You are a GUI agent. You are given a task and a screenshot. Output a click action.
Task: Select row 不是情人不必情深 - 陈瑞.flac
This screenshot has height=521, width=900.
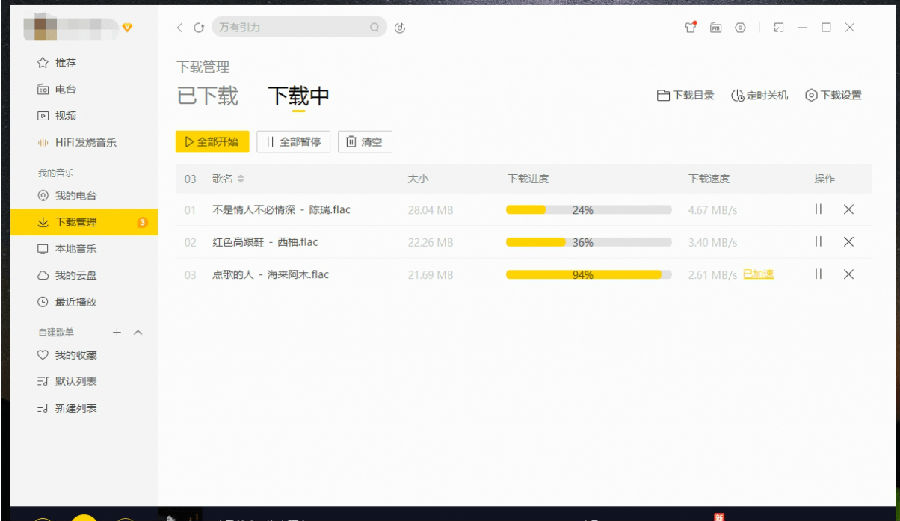pos(523,209)
